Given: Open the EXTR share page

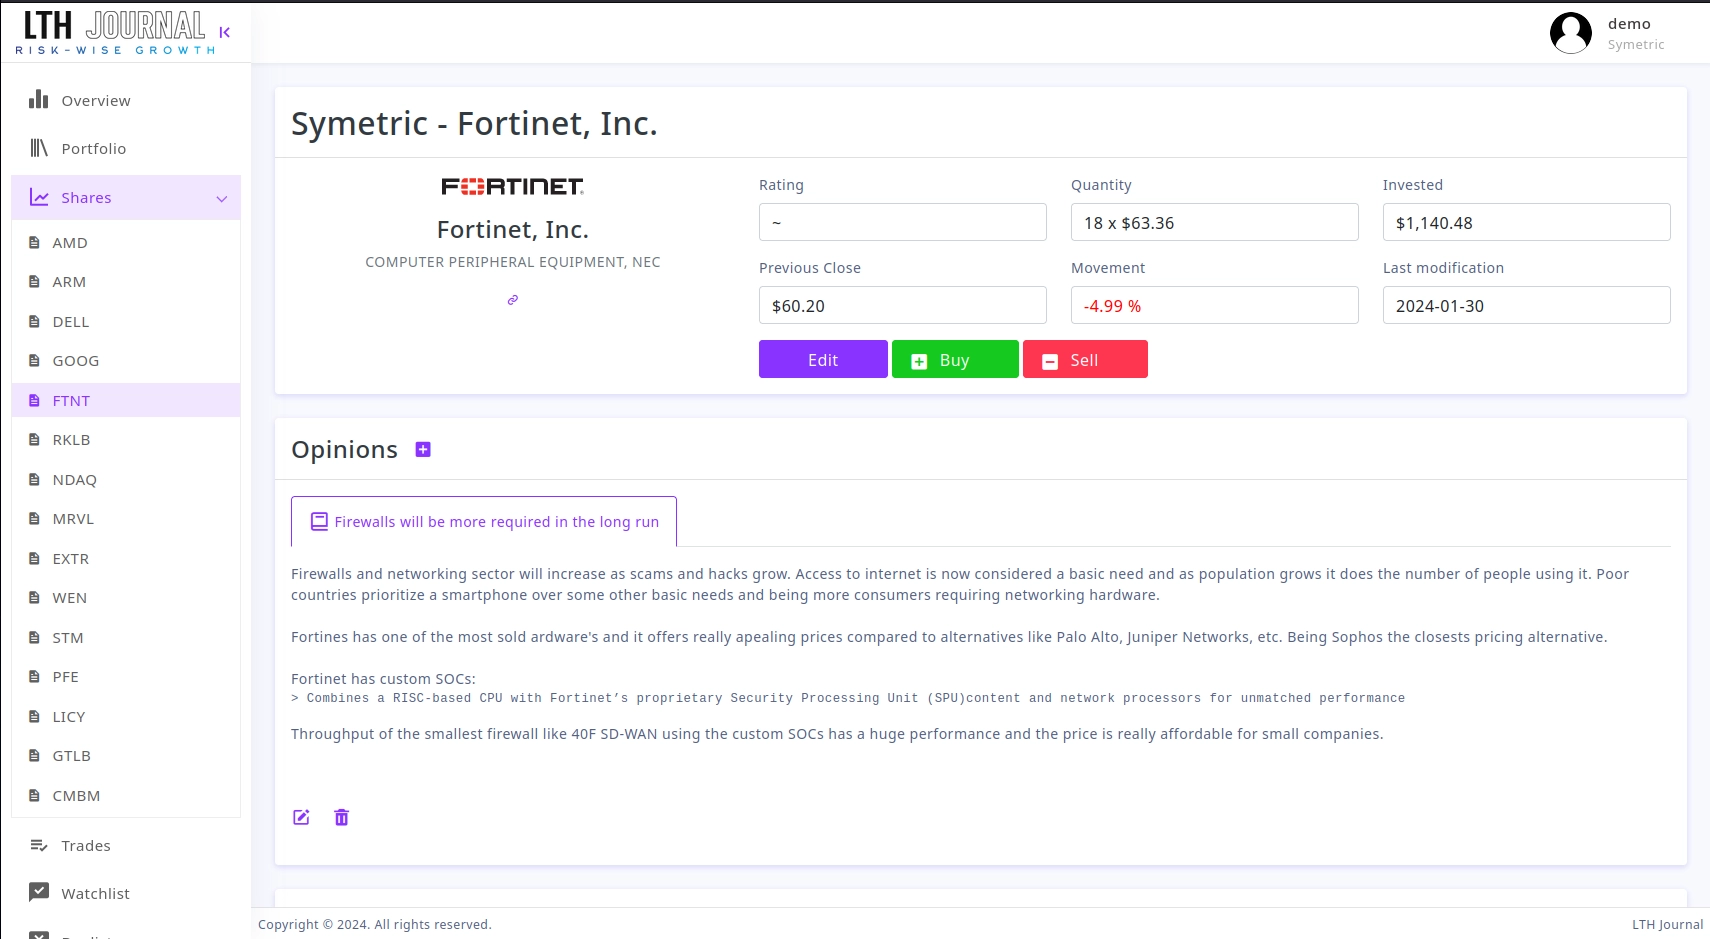Looking at the screenshot, I should coord(126,558).
